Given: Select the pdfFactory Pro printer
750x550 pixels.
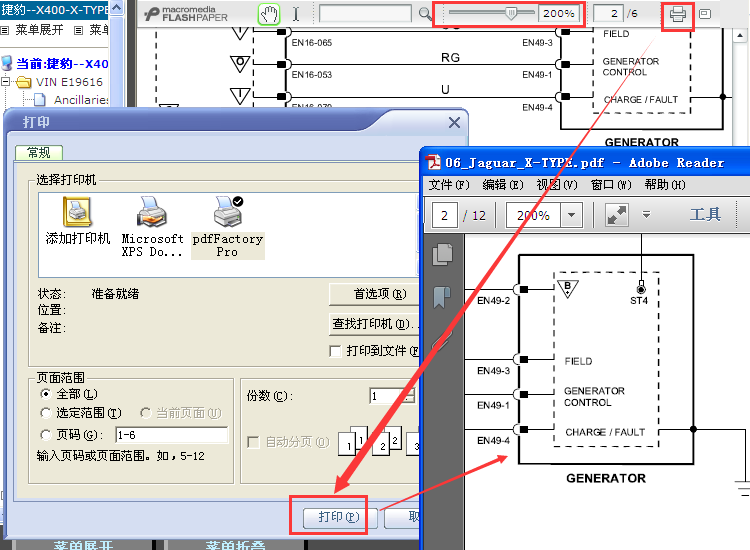Looking at the screenshot, I should [228, 227].
